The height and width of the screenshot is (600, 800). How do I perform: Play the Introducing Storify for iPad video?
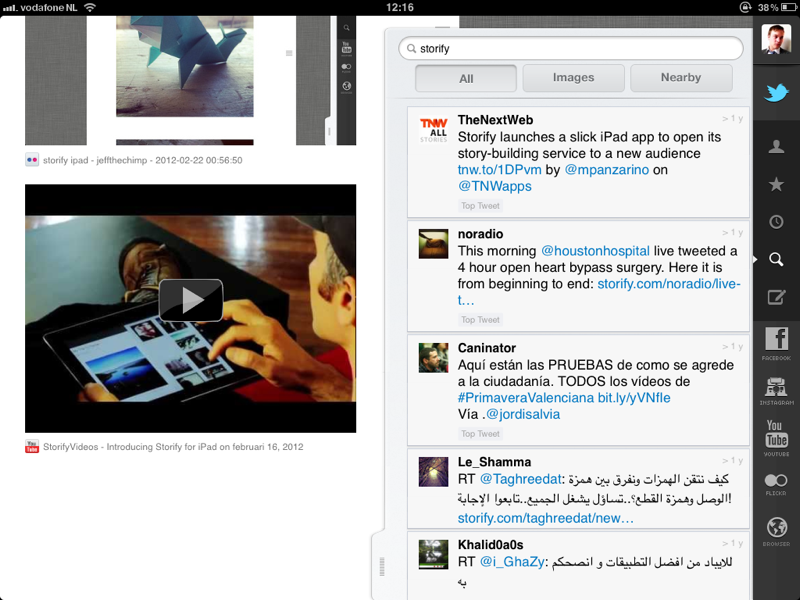point(190,300)
